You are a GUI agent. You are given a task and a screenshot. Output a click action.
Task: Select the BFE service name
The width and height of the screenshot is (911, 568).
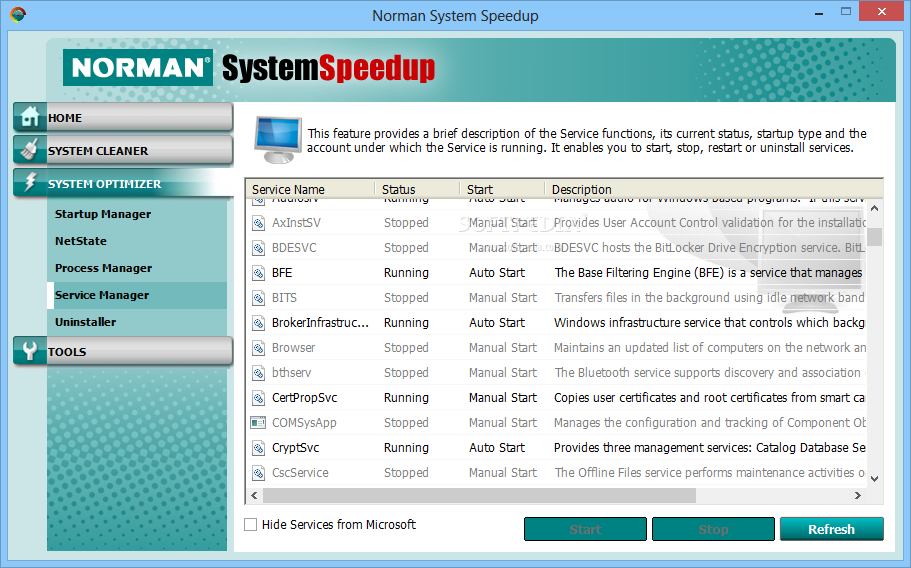click(282, 273)
